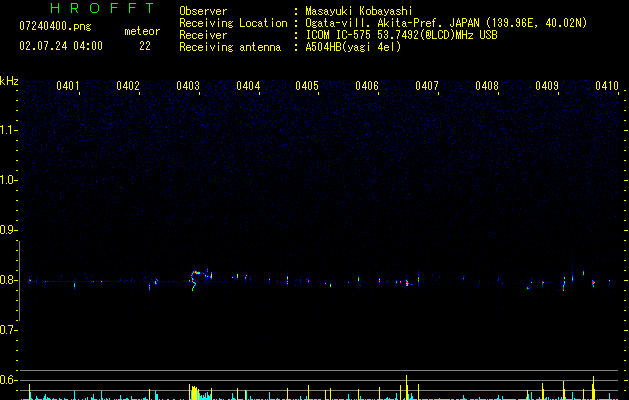Click the Receiving antenna label
Screen dimensions: 629x400
point(230,47)
